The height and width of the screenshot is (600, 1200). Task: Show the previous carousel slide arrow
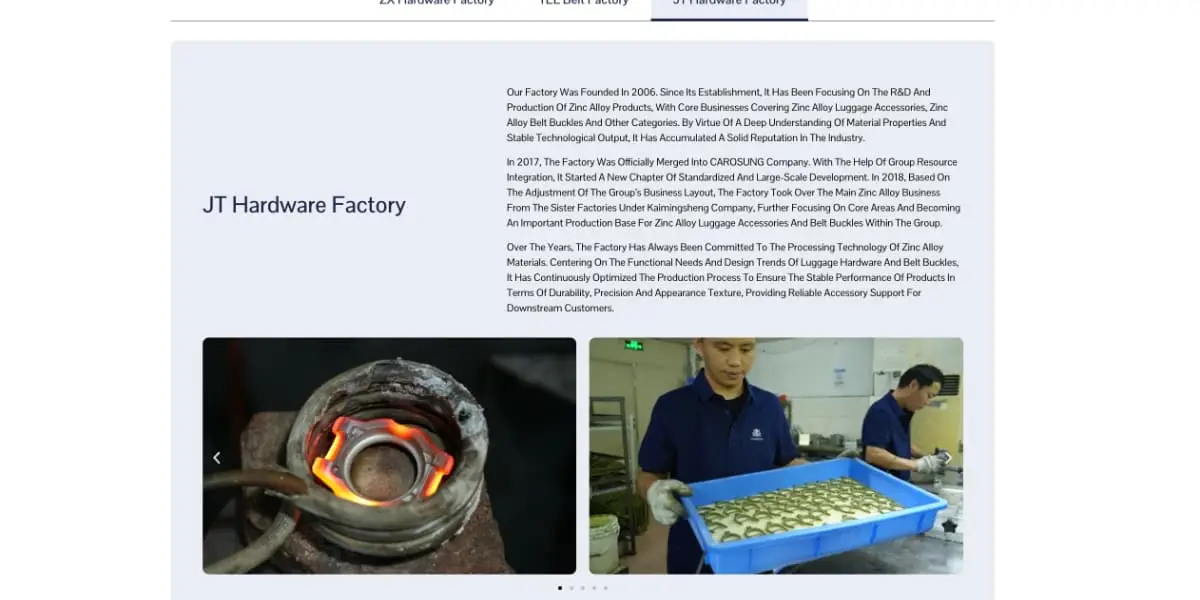(x=217, y=457)
